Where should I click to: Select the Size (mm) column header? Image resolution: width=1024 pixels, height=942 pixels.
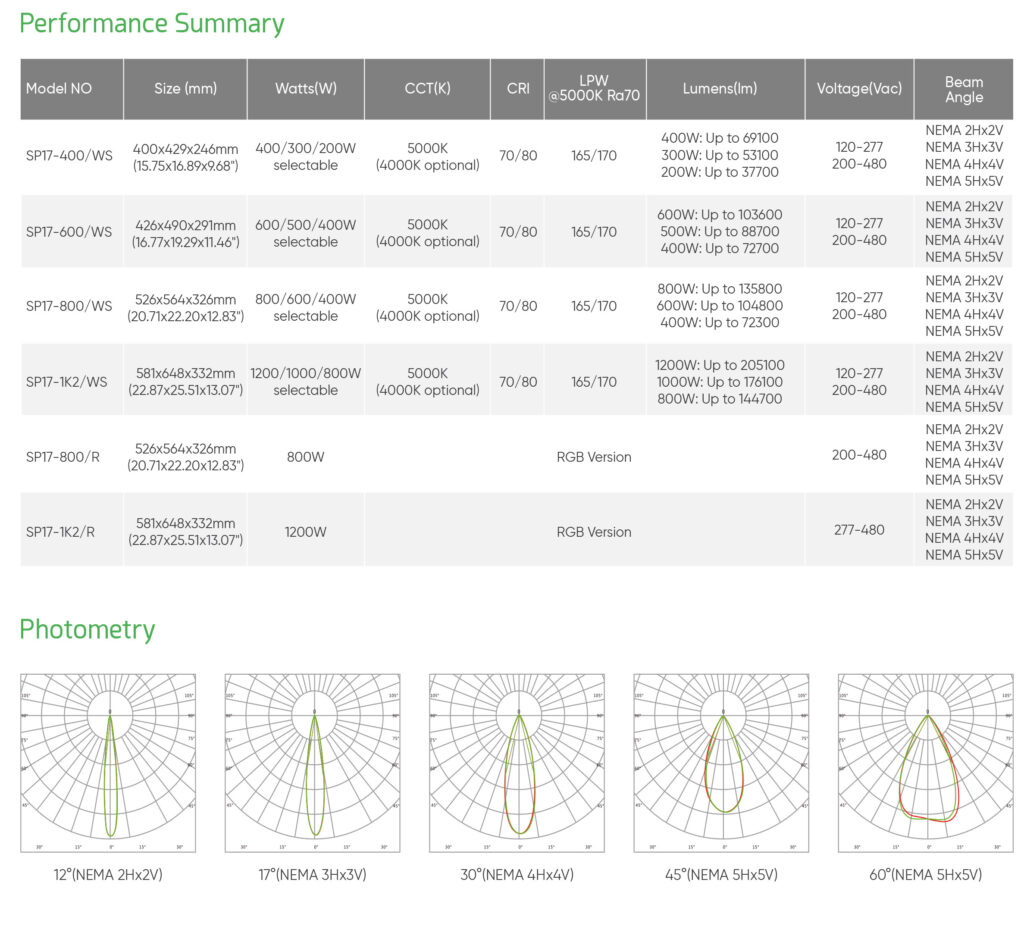coord(185,89)
